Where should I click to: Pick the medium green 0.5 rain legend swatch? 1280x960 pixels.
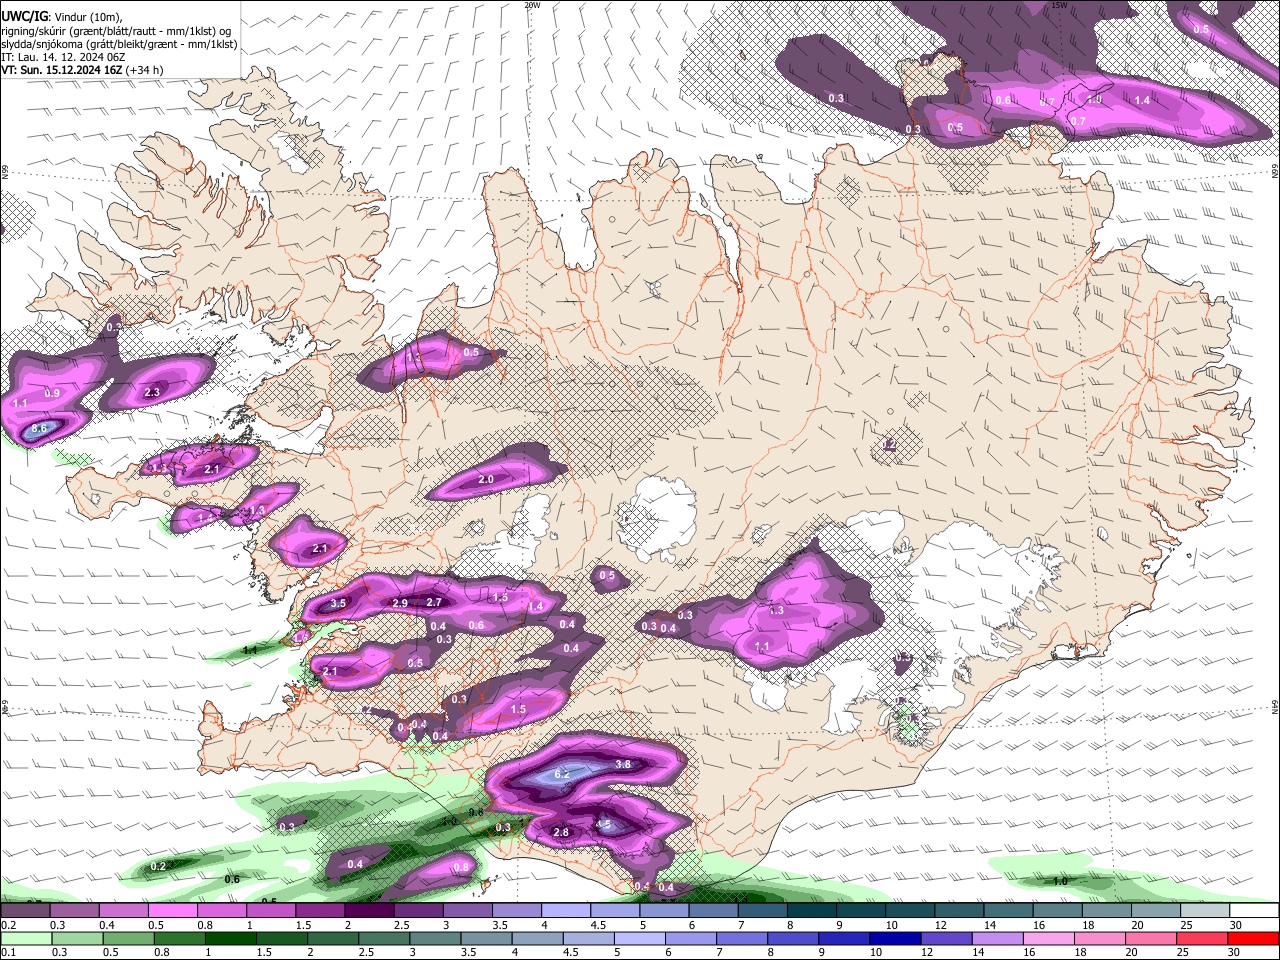click(x=129, y=938)
